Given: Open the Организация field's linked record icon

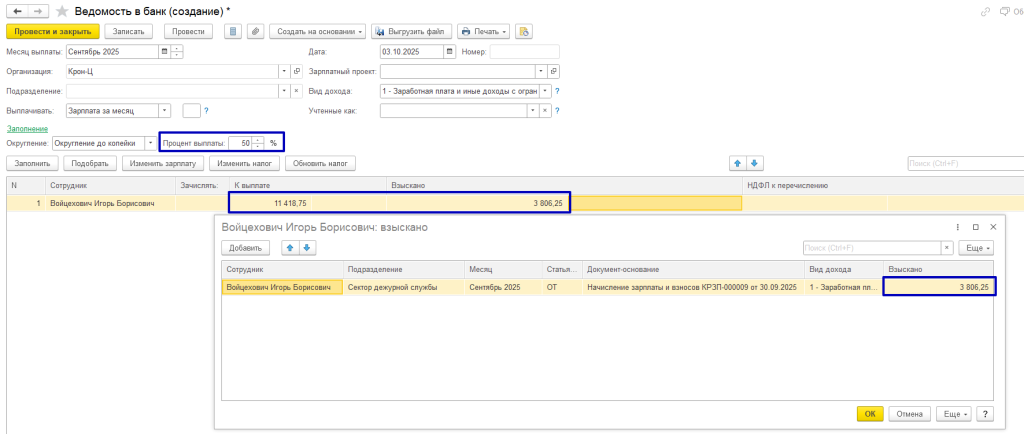Looking at the screenshot, I should pyautogui.click(x=296, y=71).
